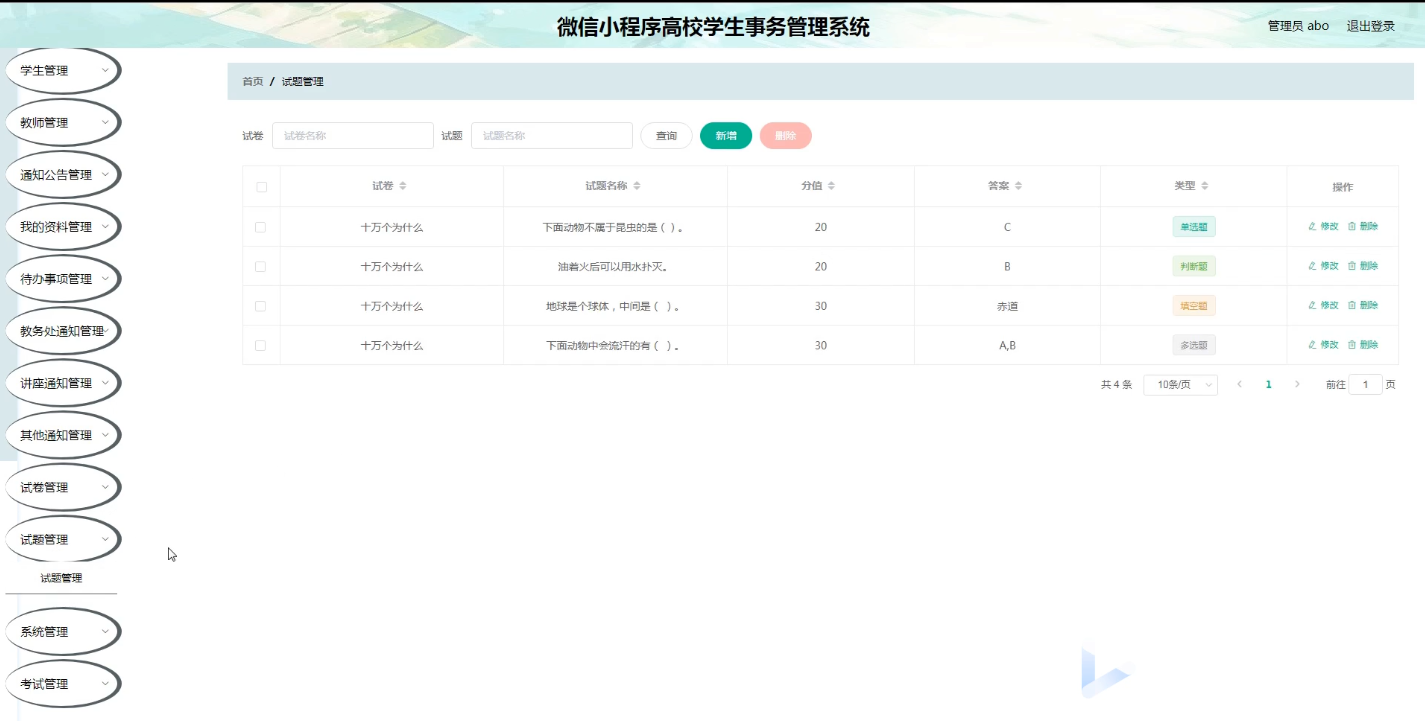Select page 1 in pagination

[1269, 384]
